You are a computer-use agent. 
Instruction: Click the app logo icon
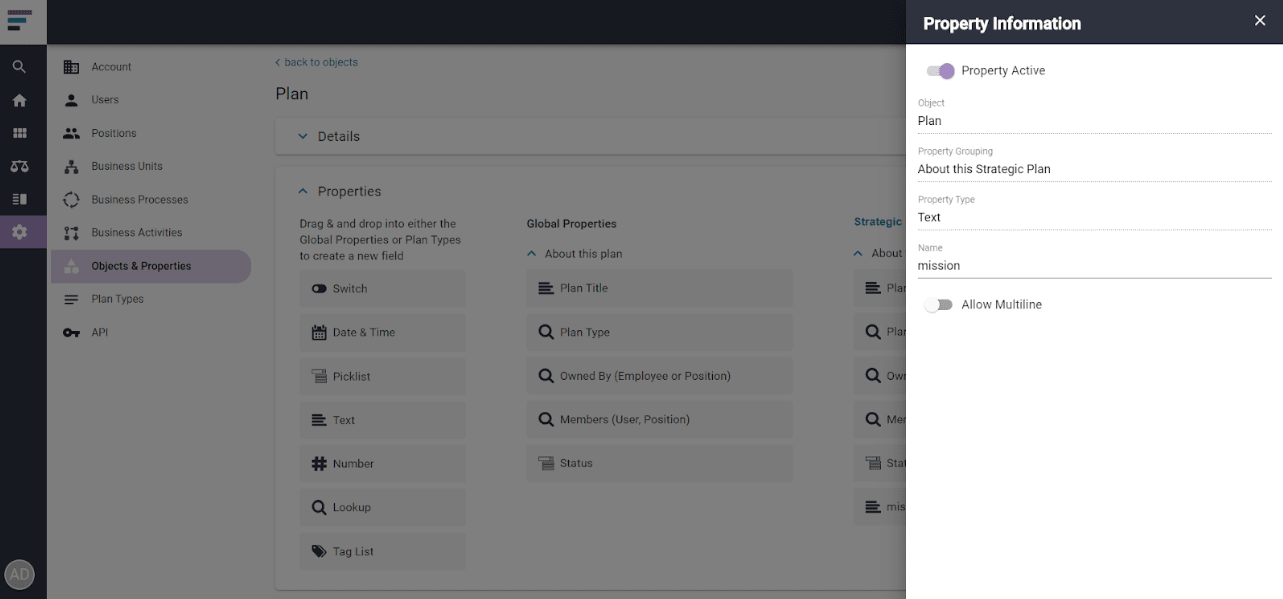(x=19, y=21)
